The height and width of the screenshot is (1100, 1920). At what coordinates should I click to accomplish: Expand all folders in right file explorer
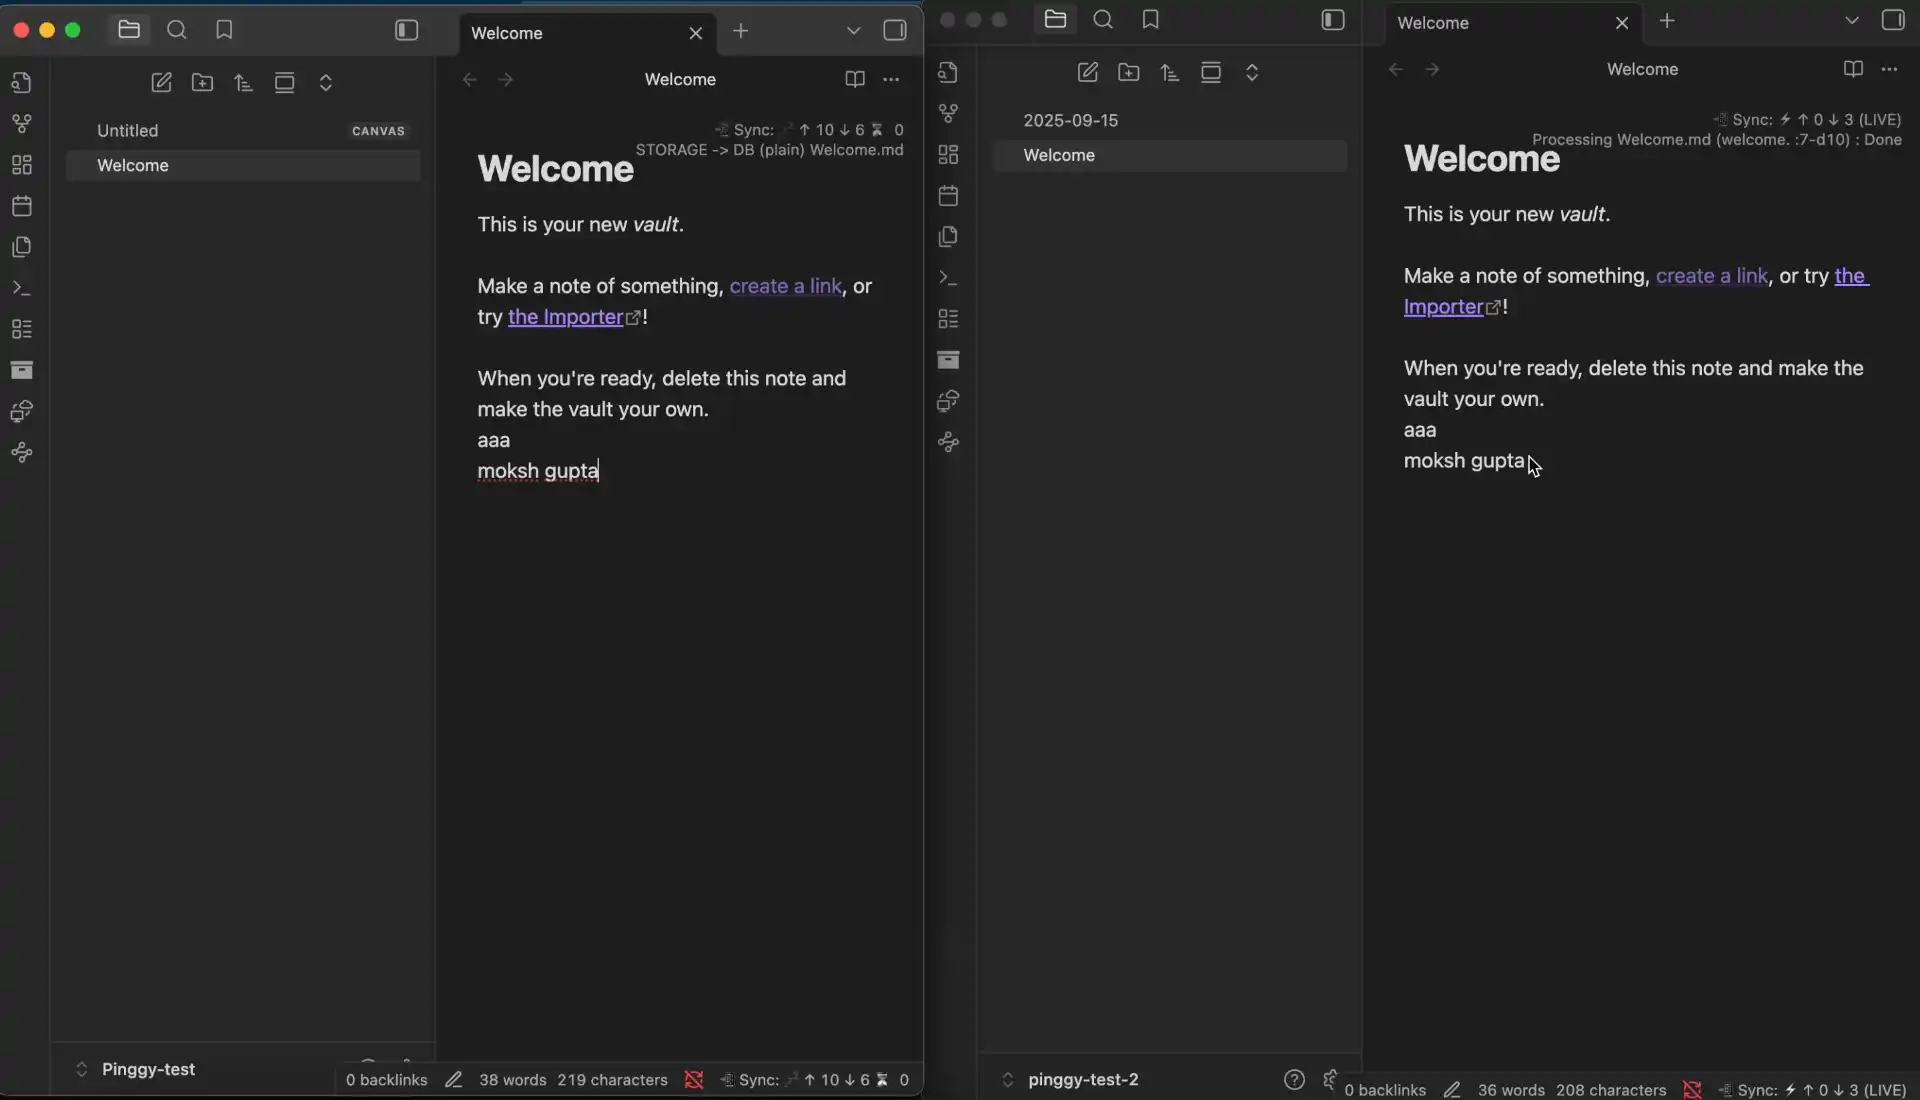pos(1252,73)
